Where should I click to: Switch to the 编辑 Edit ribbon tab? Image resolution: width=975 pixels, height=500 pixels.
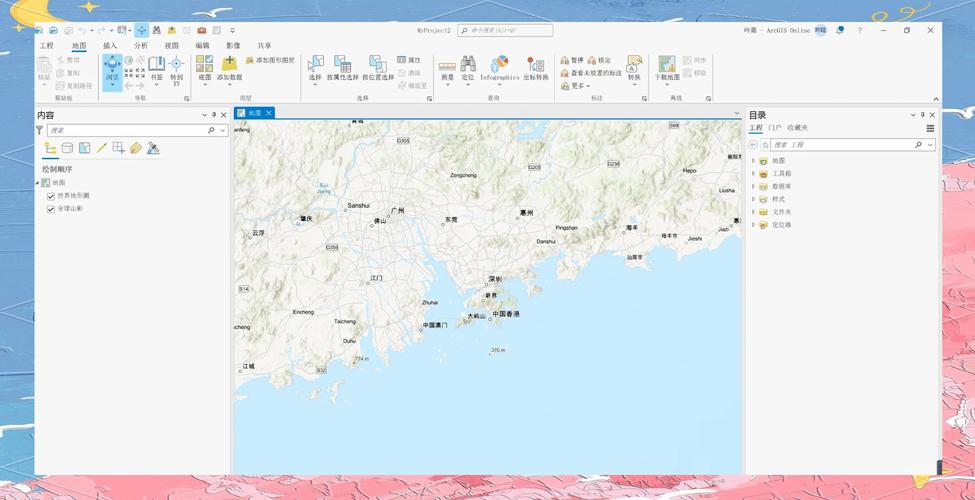(x=203, y=45)
